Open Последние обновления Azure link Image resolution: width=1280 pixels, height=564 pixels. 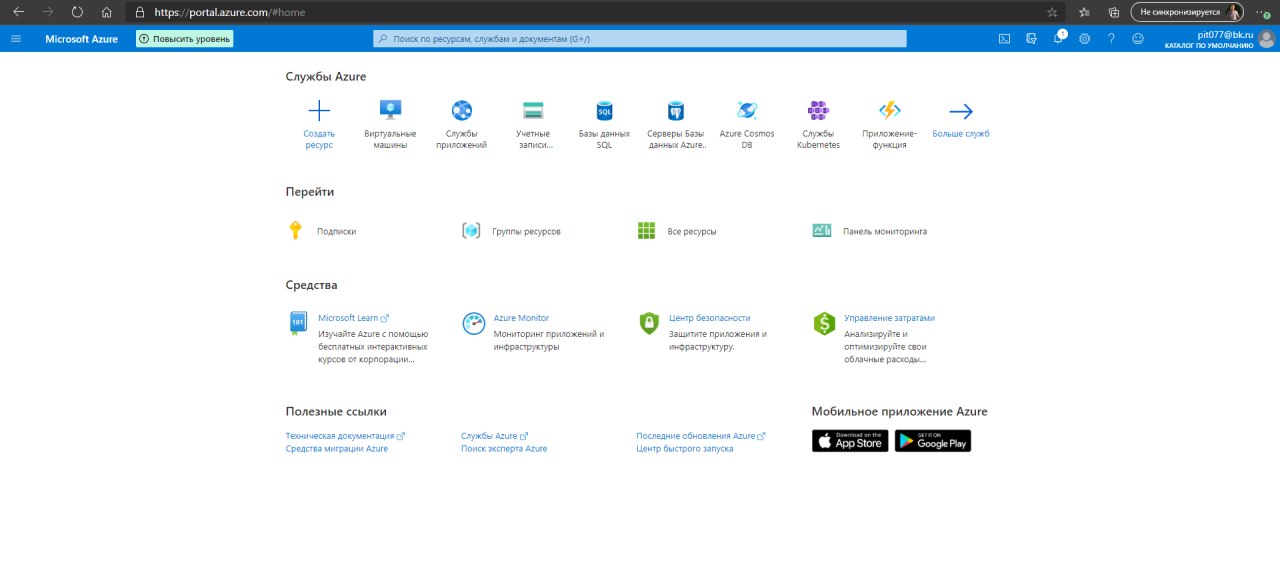[701, 436]
